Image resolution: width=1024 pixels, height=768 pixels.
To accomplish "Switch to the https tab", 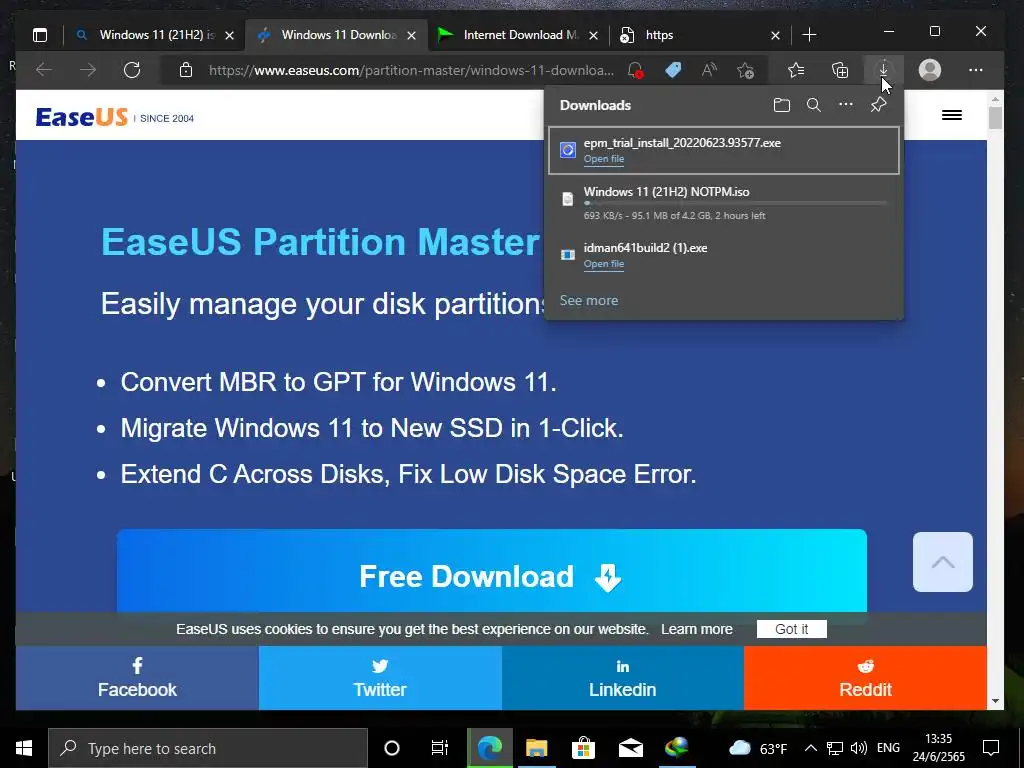I will point(699,35).
